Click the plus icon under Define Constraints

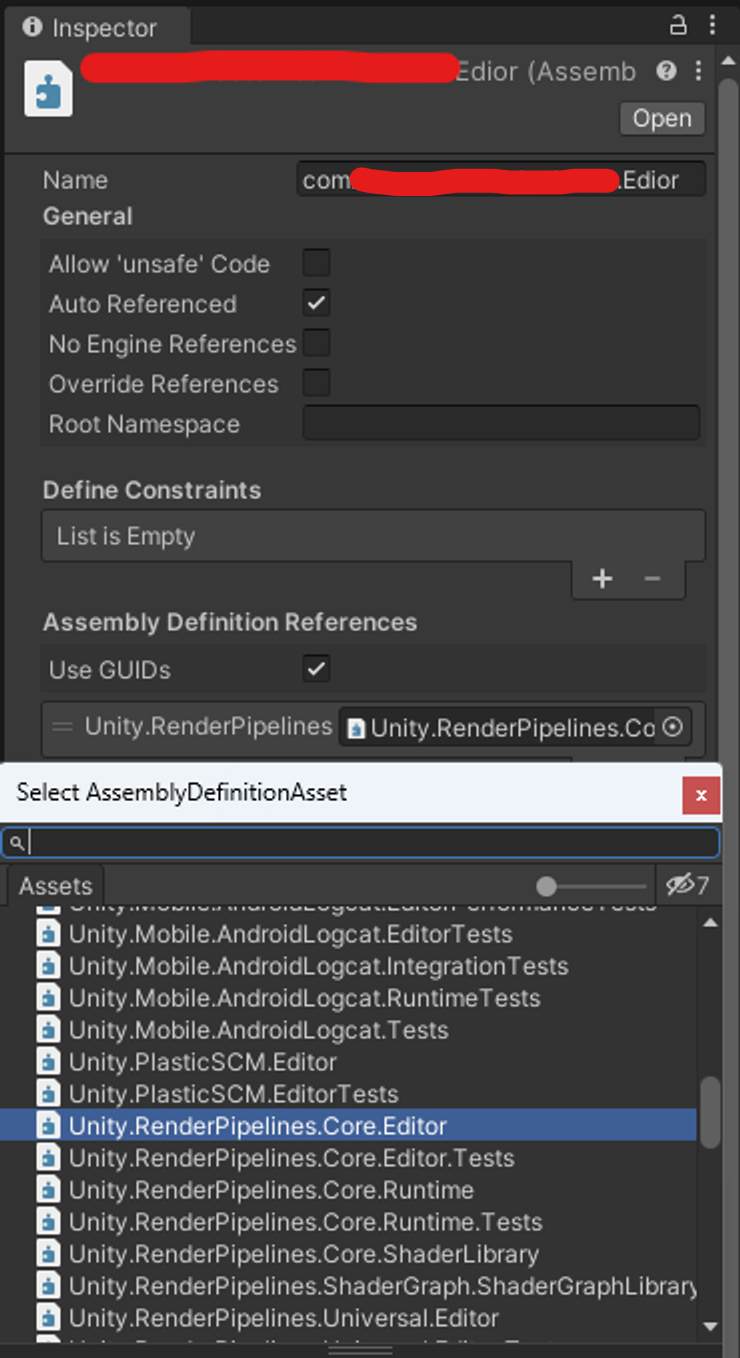(x=602, y=579)
